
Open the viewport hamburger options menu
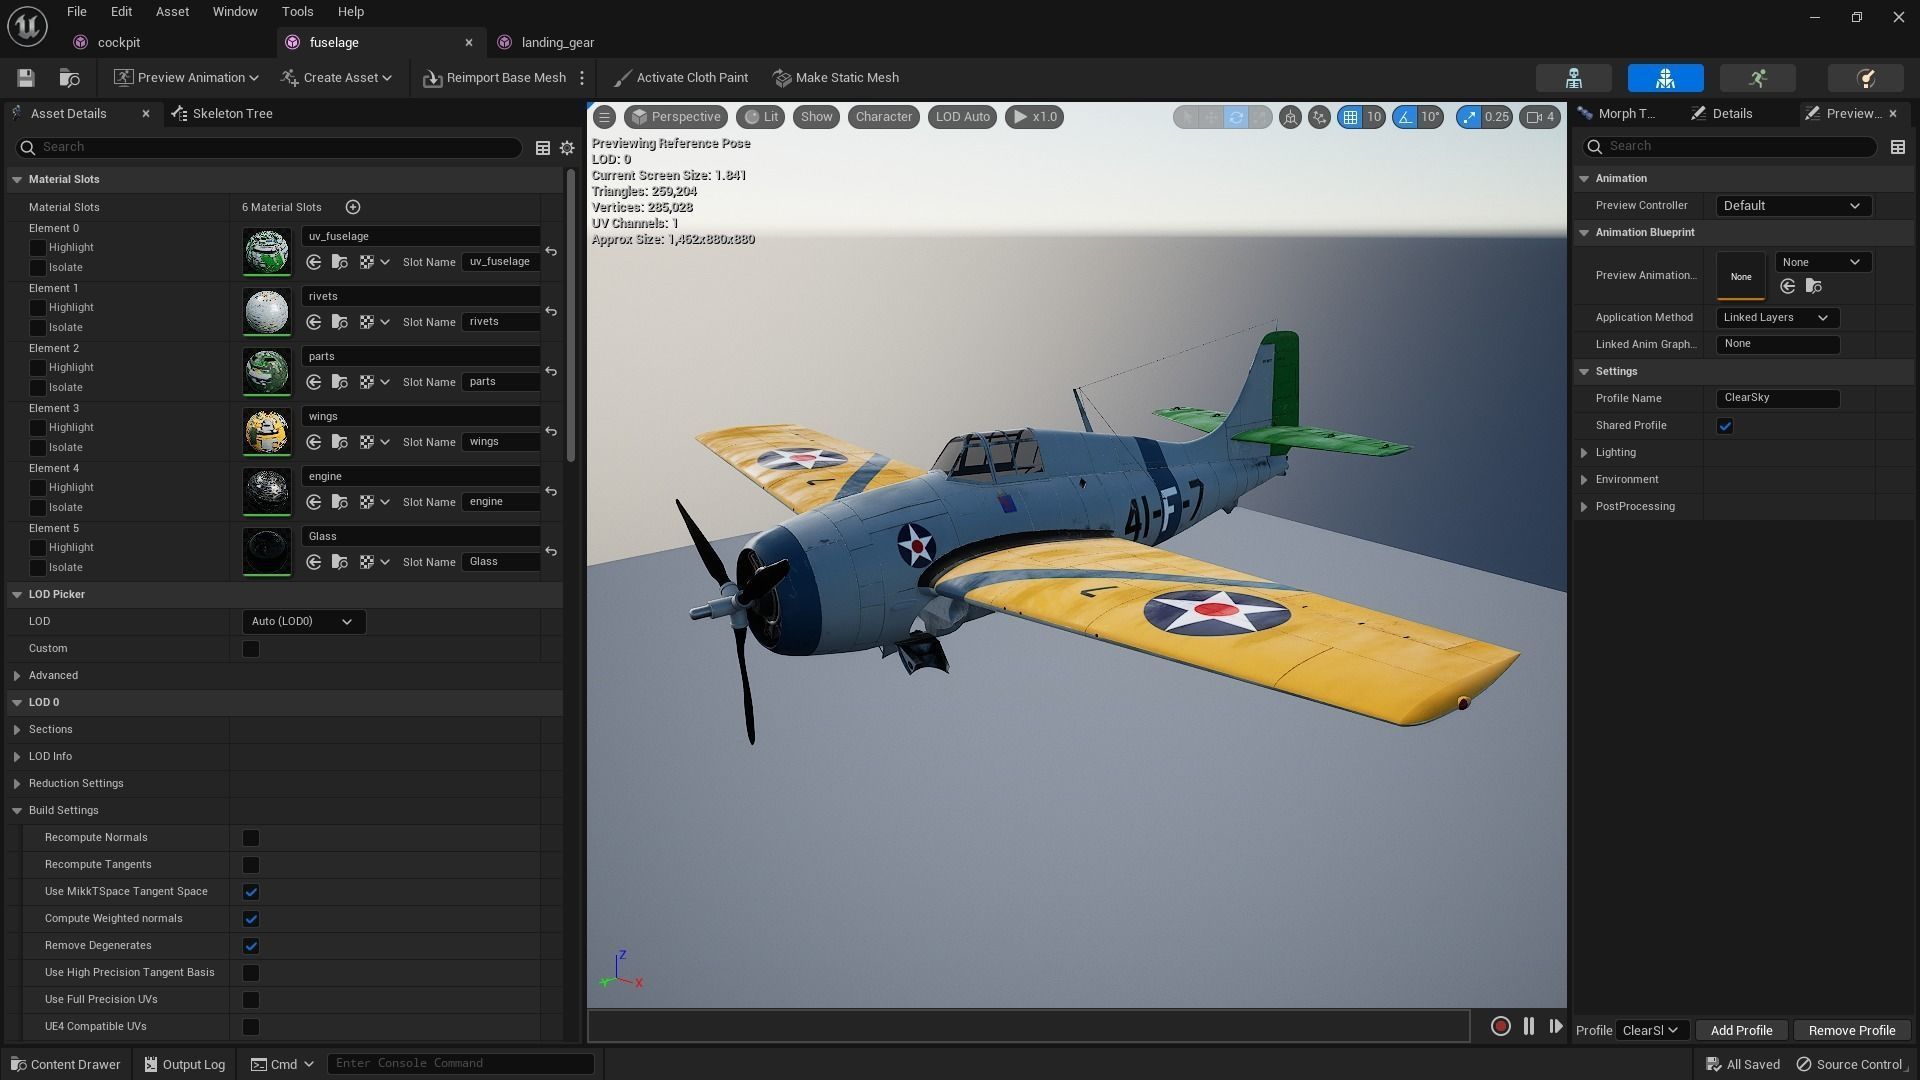click(604, 117)
